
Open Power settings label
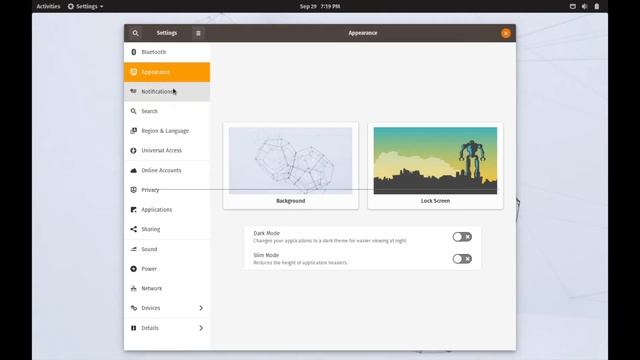(149, 269)
